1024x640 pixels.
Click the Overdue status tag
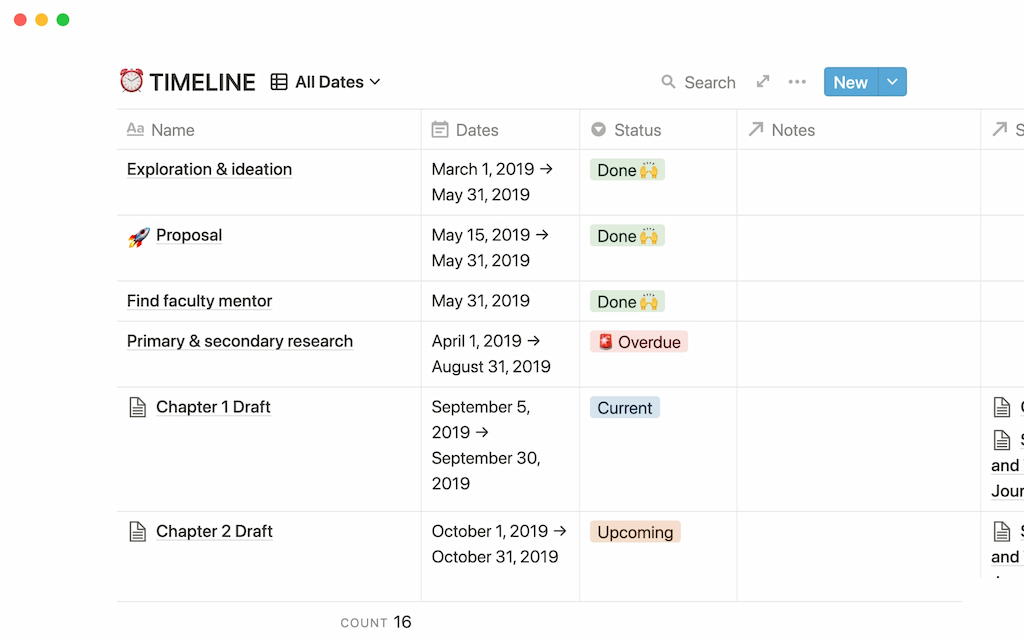pyautogui.click(x=638, y=341)
